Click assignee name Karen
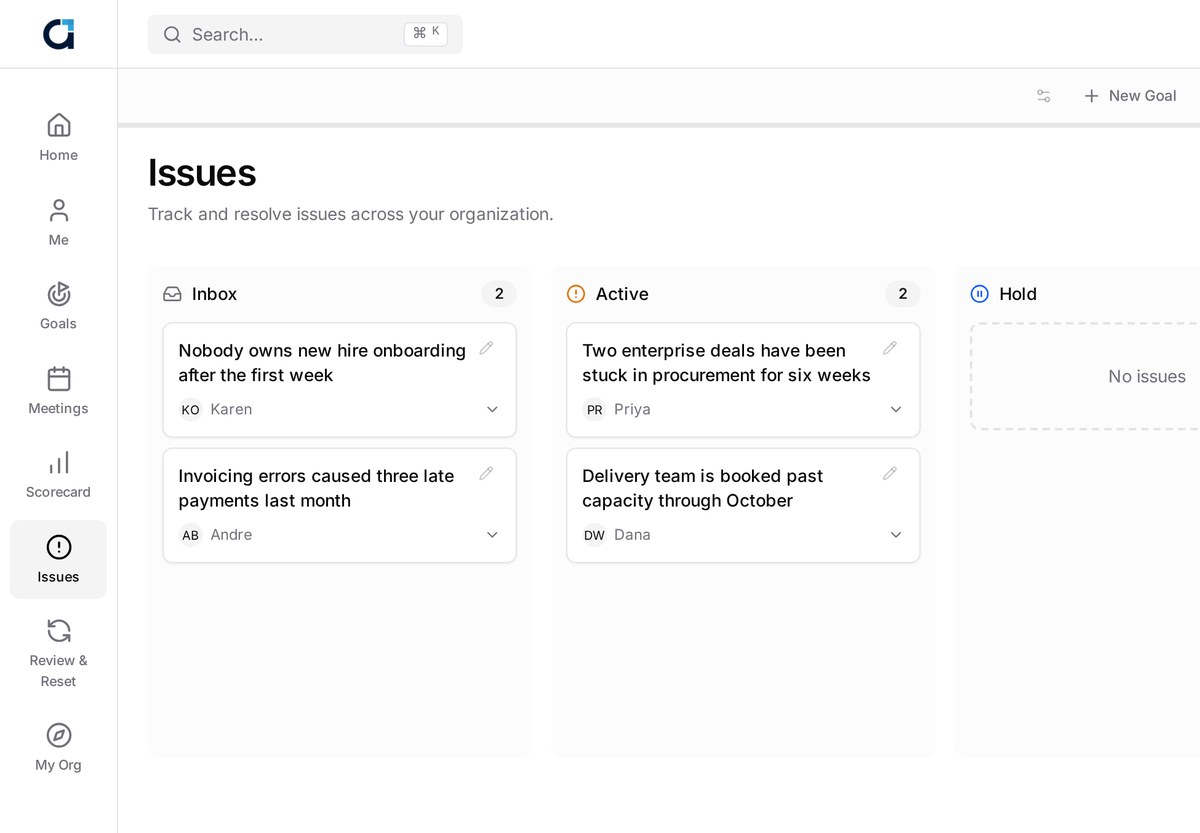The image size is (1200, 833). pyautogui.click(x=231, y=409)
